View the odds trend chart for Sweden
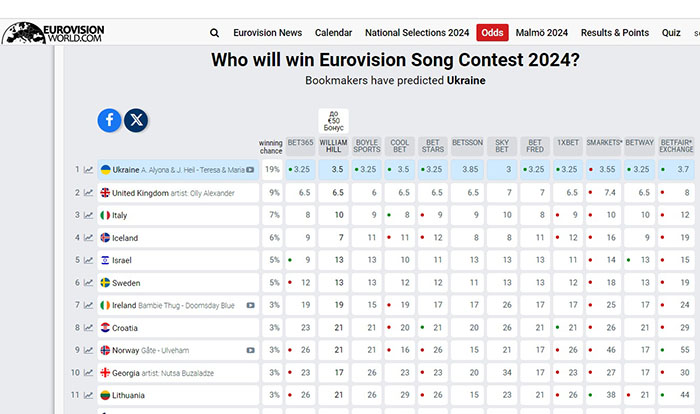Image resolution: width=700 pixels, height=414 pixels. [88, 283]
